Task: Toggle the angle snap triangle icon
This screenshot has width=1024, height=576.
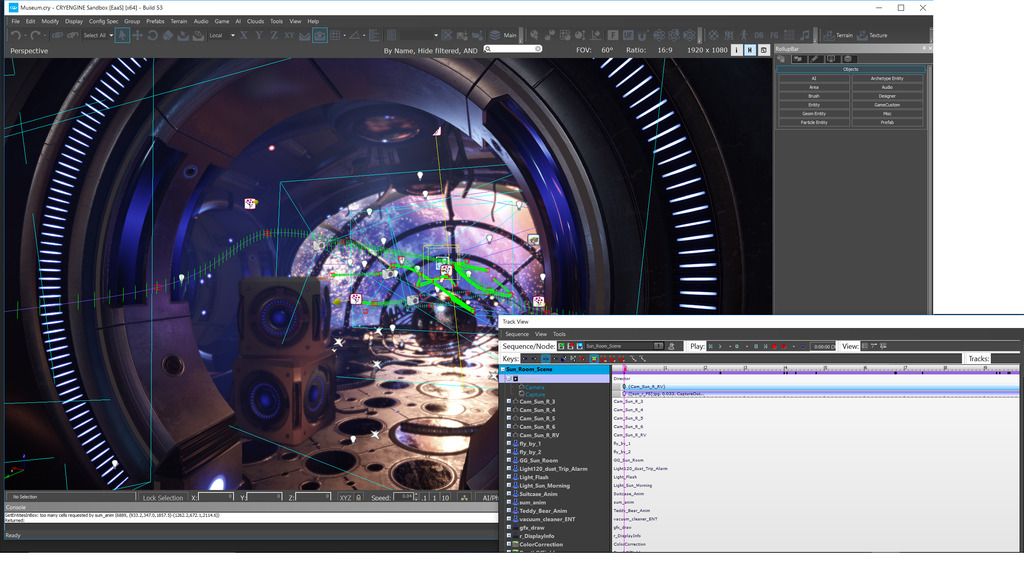Action: [355, 35]
